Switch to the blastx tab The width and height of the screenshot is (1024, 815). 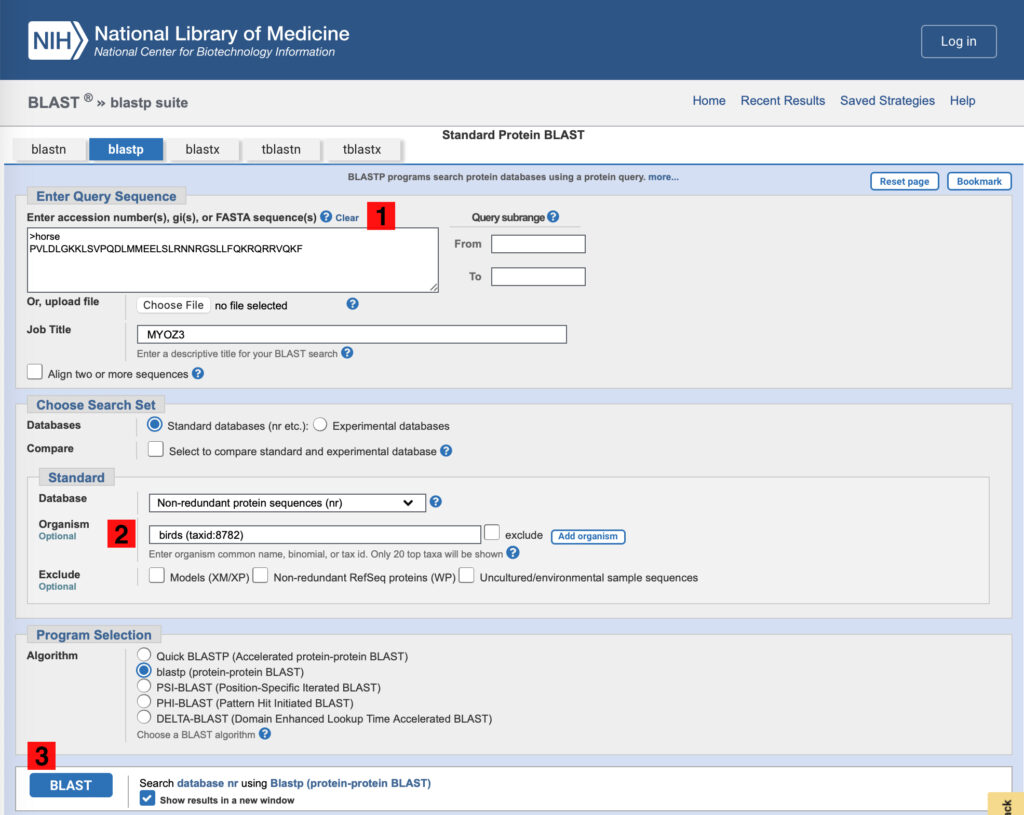(202, 150)
